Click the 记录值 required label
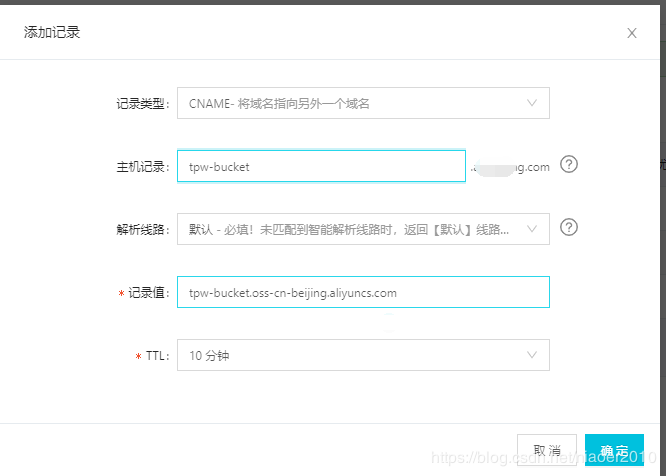 tap(147, 293)
